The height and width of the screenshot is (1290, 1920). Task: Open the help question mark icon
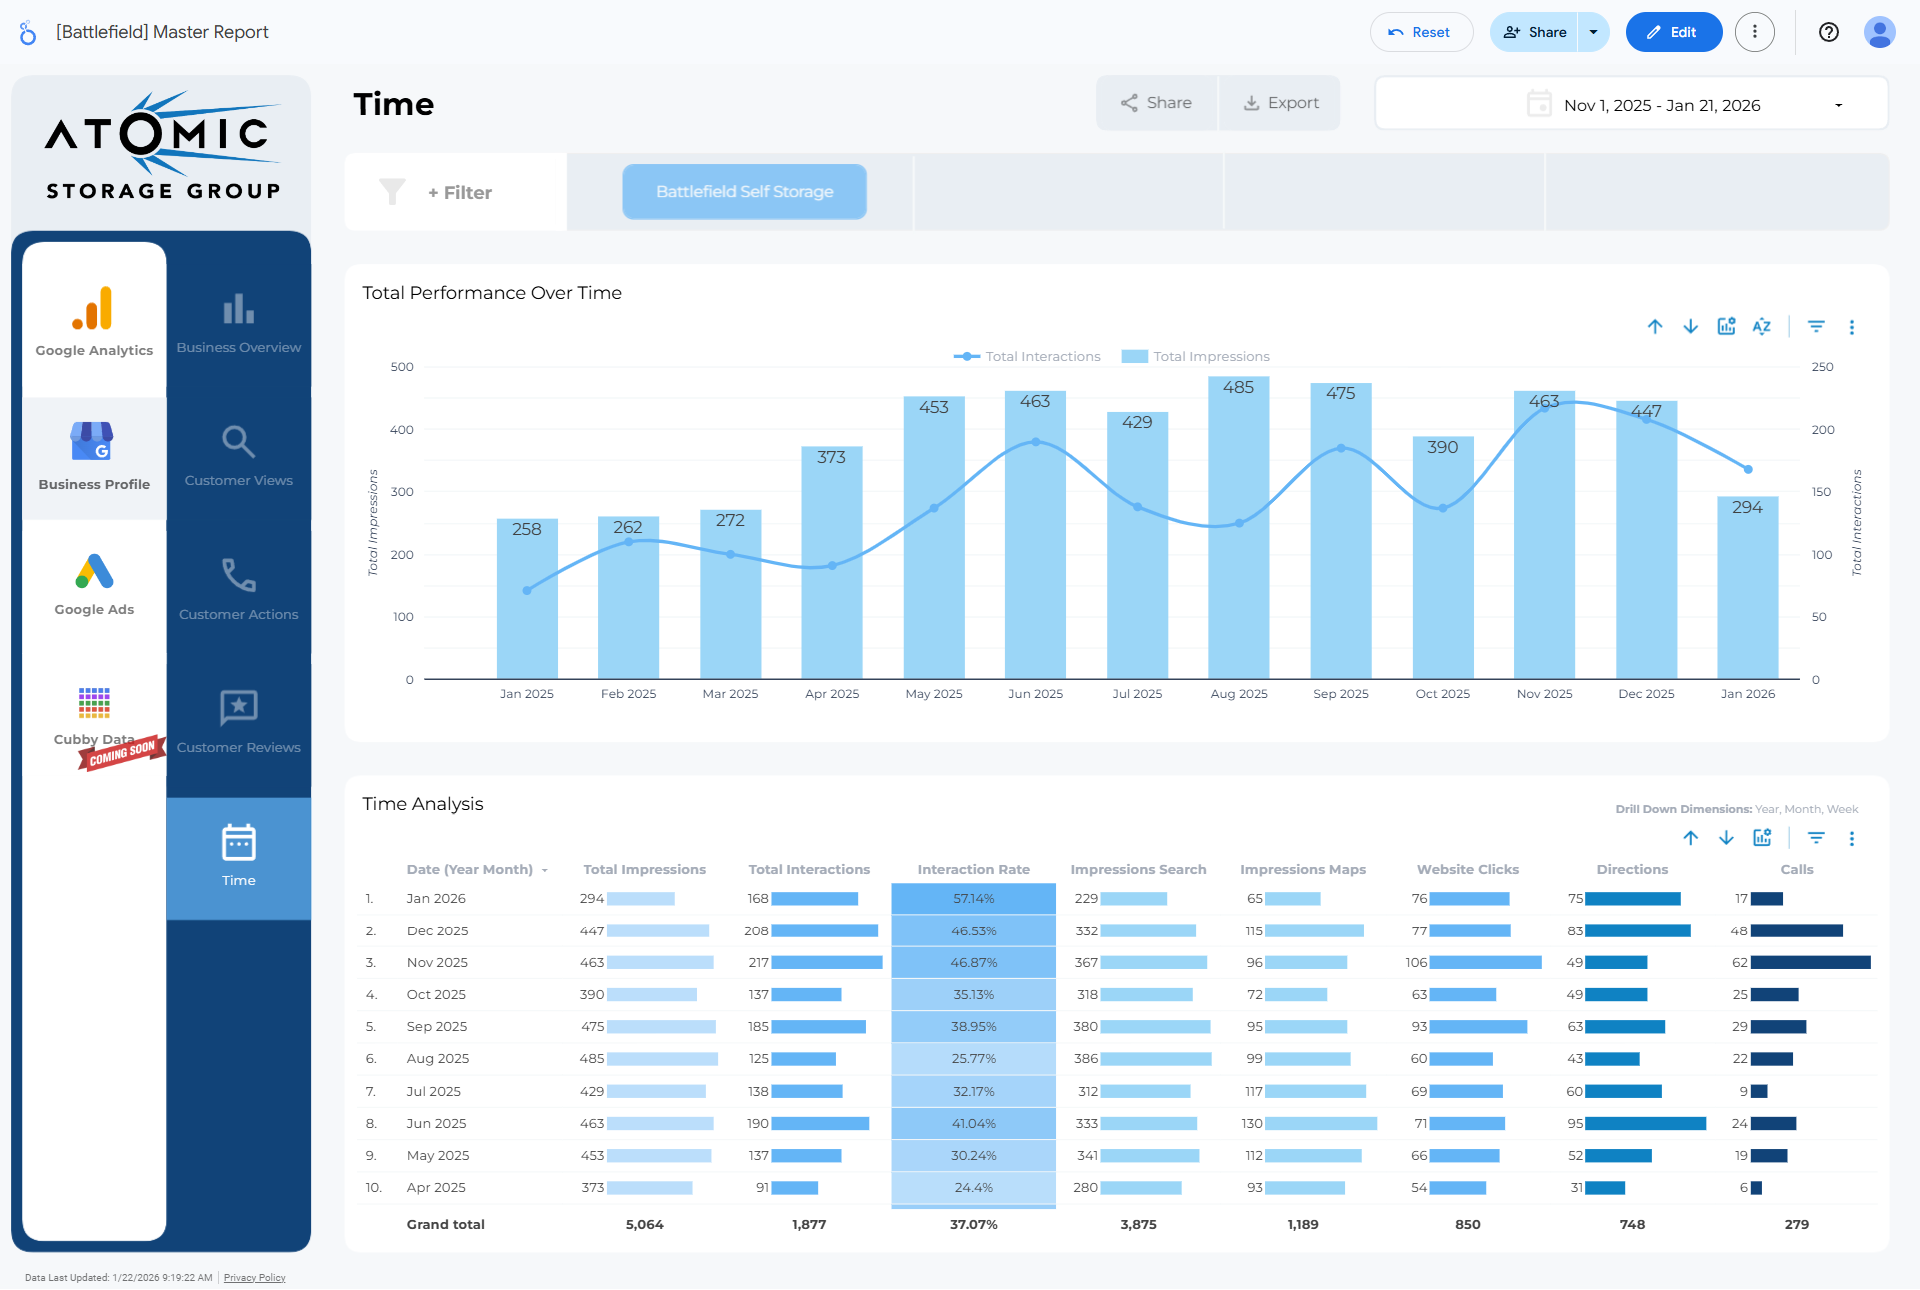tap(1828, 32)
